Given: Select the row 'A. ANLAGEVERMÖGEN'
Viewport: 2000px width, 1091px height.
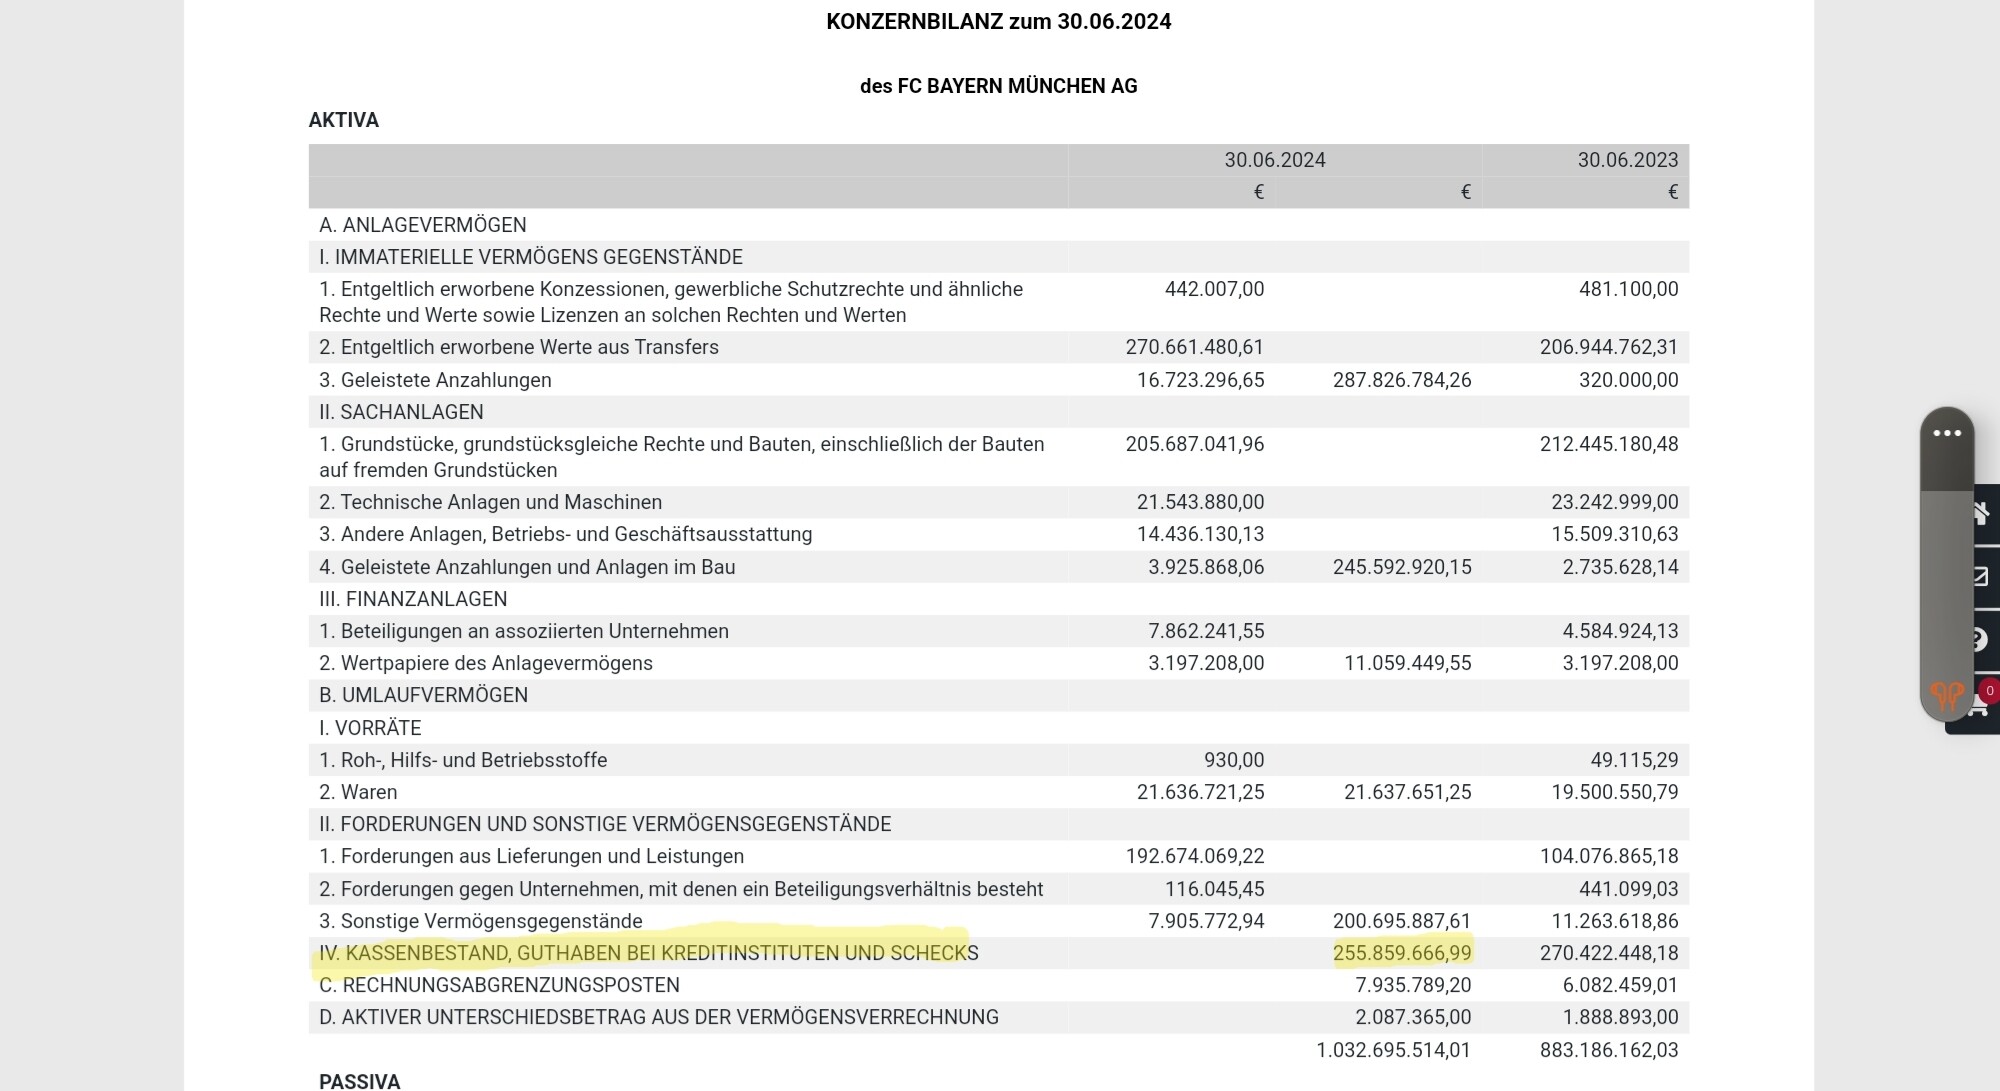Looking at the screenshot, I should pos(998,225).
